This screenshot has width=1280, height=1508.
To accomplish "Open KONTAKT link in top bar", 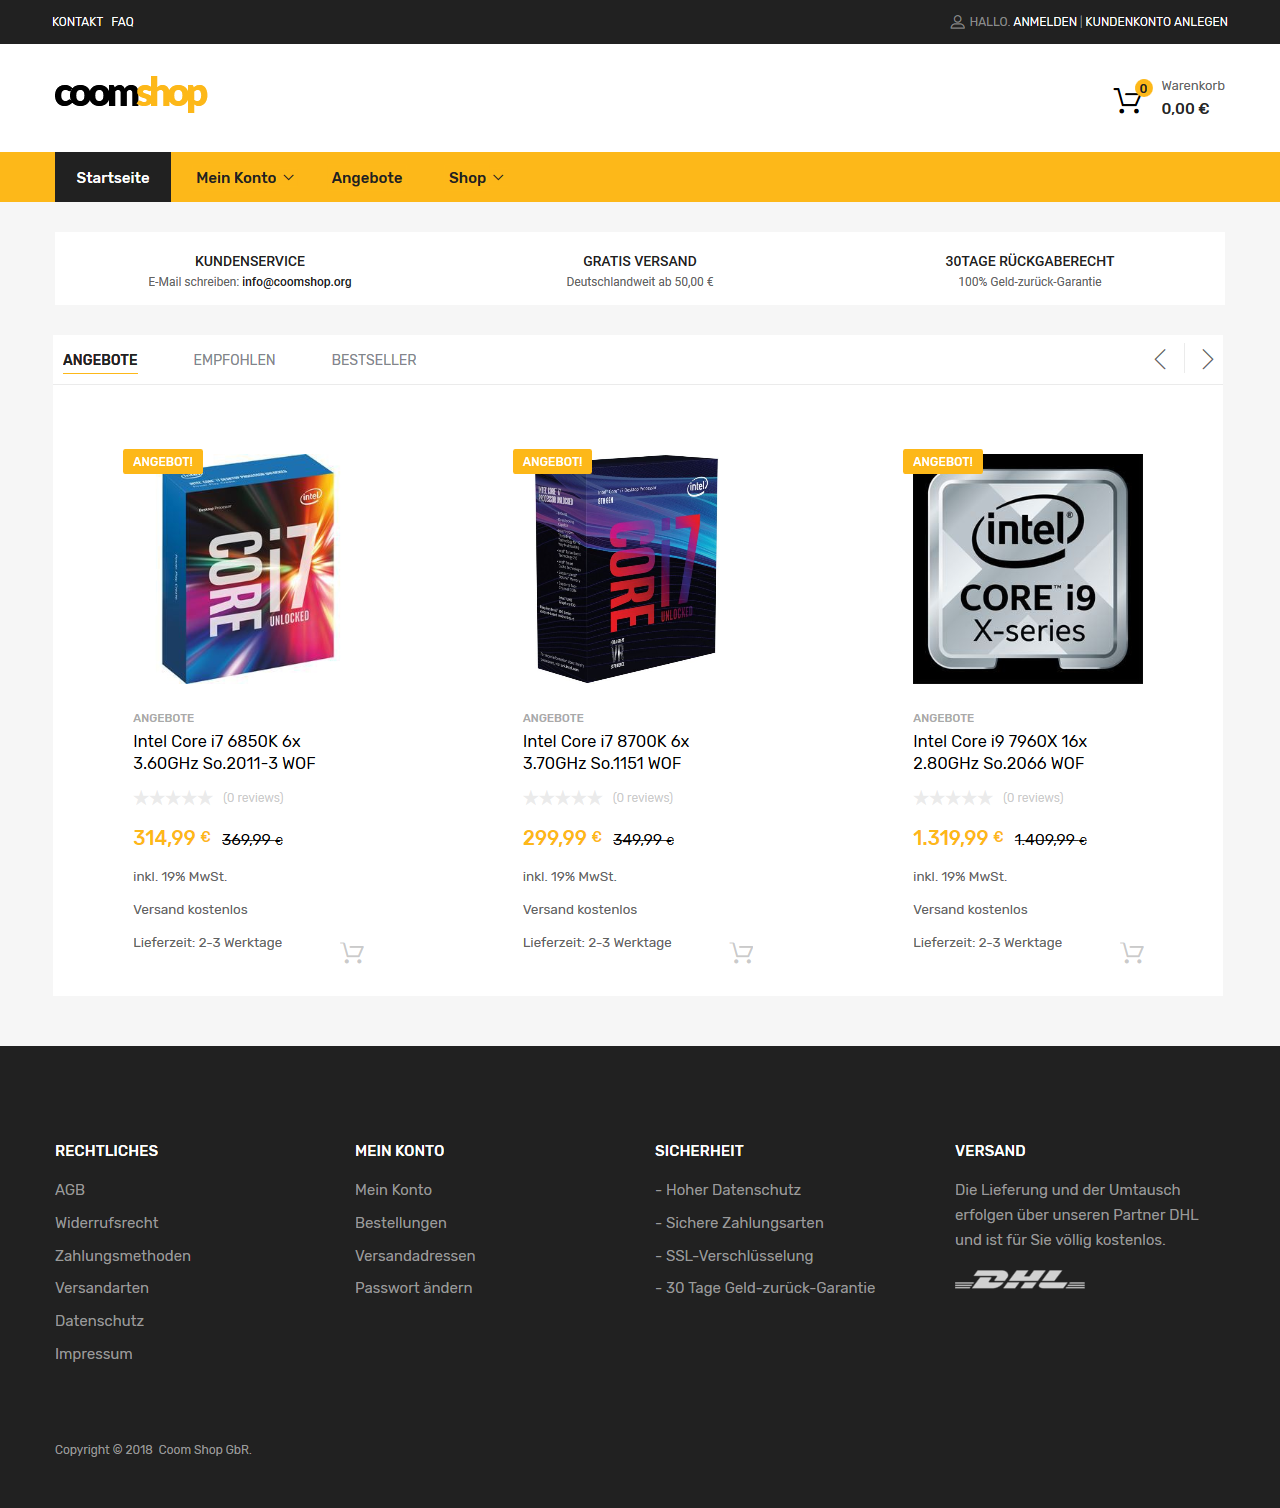I will (x=78, y=22).
